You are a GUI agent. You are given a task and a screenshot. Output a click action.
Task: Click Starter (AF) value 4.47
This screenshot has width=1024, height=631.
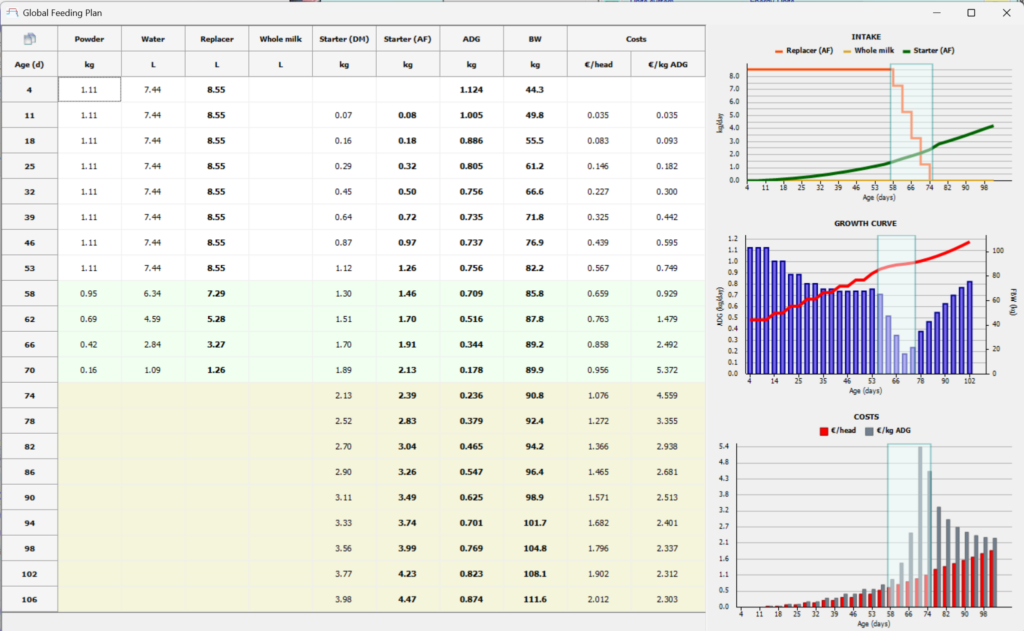408,600
